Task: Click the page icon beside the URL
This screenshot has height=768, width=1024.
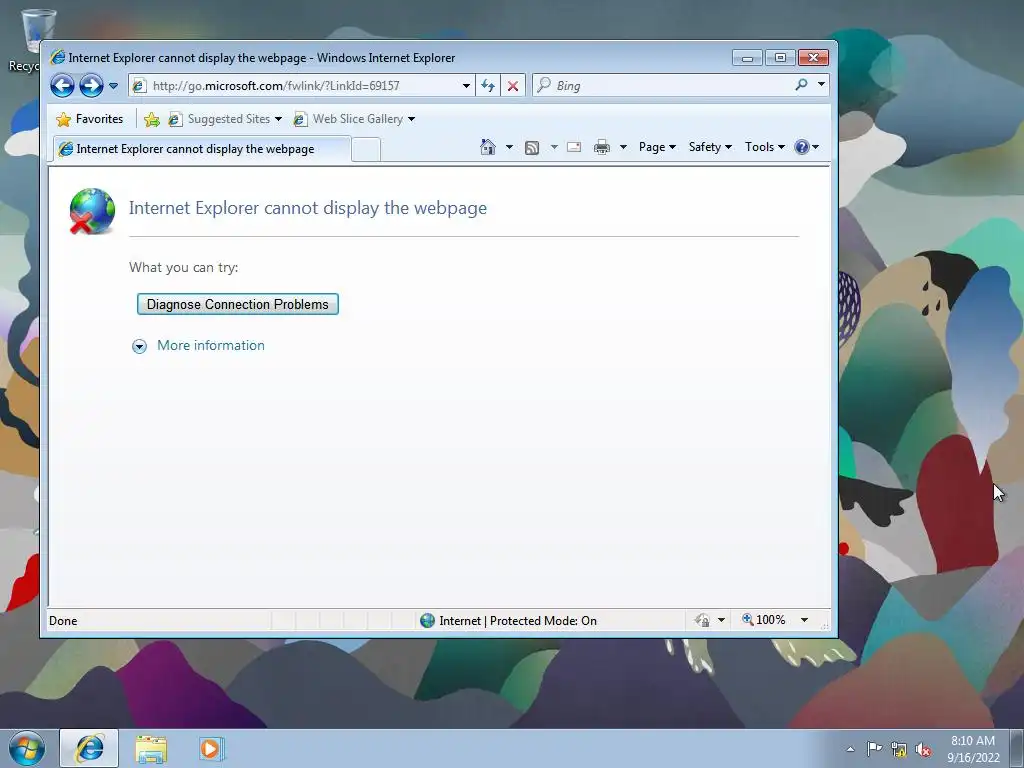Action: tap(138, 86)
